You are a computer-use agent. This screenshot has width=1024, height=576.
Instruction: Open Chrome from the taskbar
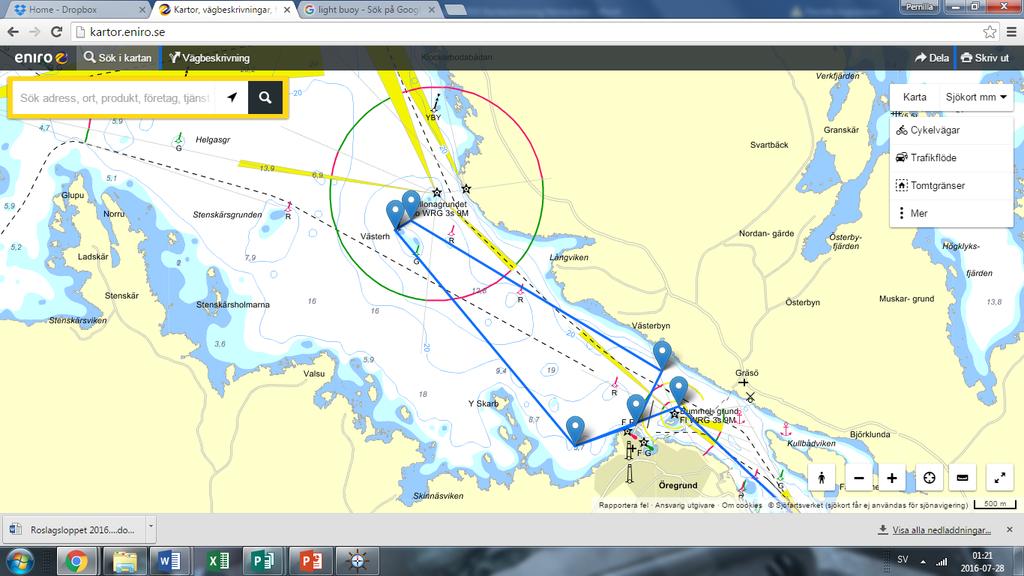point(76,562)
